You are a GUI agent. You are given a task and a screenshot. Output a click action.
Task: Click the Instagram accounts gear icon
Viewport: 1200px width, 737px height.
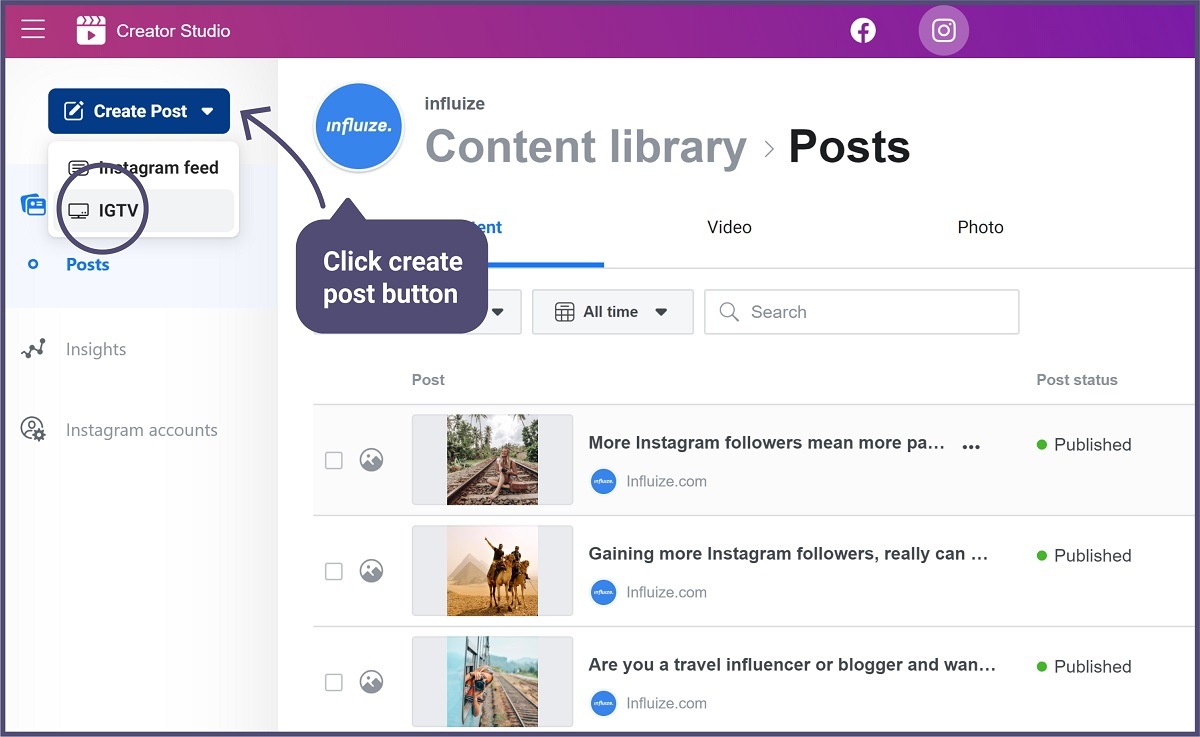click(x=33, y=430)
